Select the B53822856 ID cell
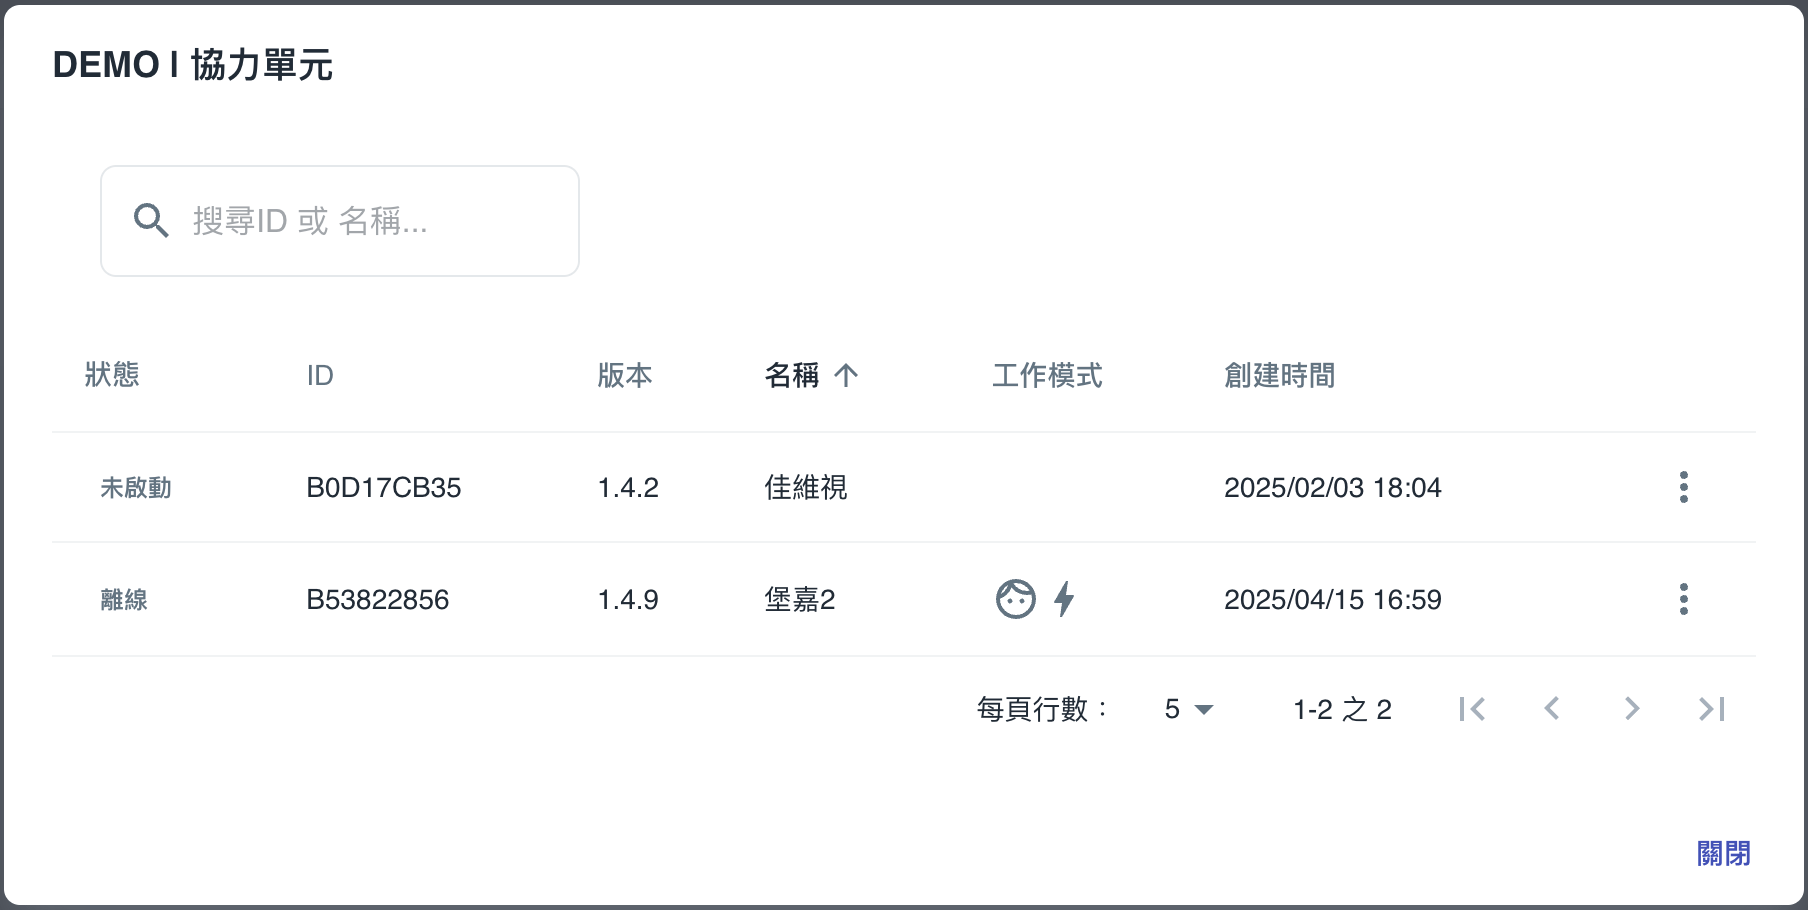The image size is (1808, 910). [x=377, y=599]
